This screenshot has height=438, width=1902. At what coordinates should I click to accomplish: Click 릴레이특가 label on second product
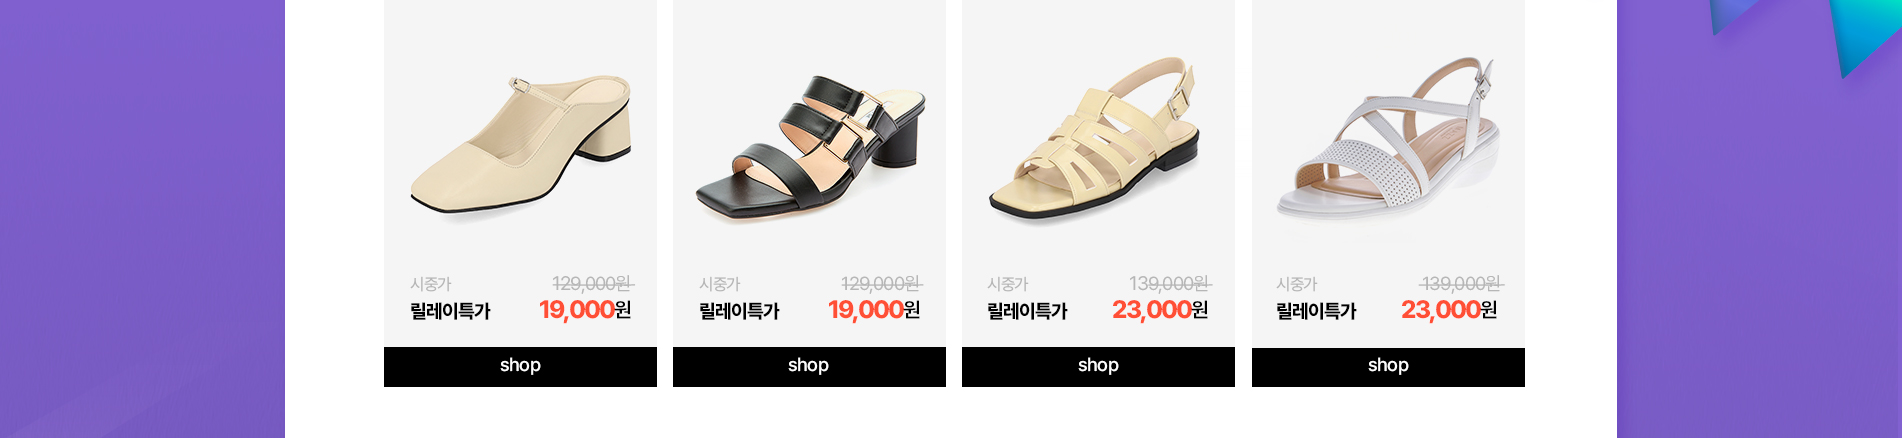pos(739,311)
